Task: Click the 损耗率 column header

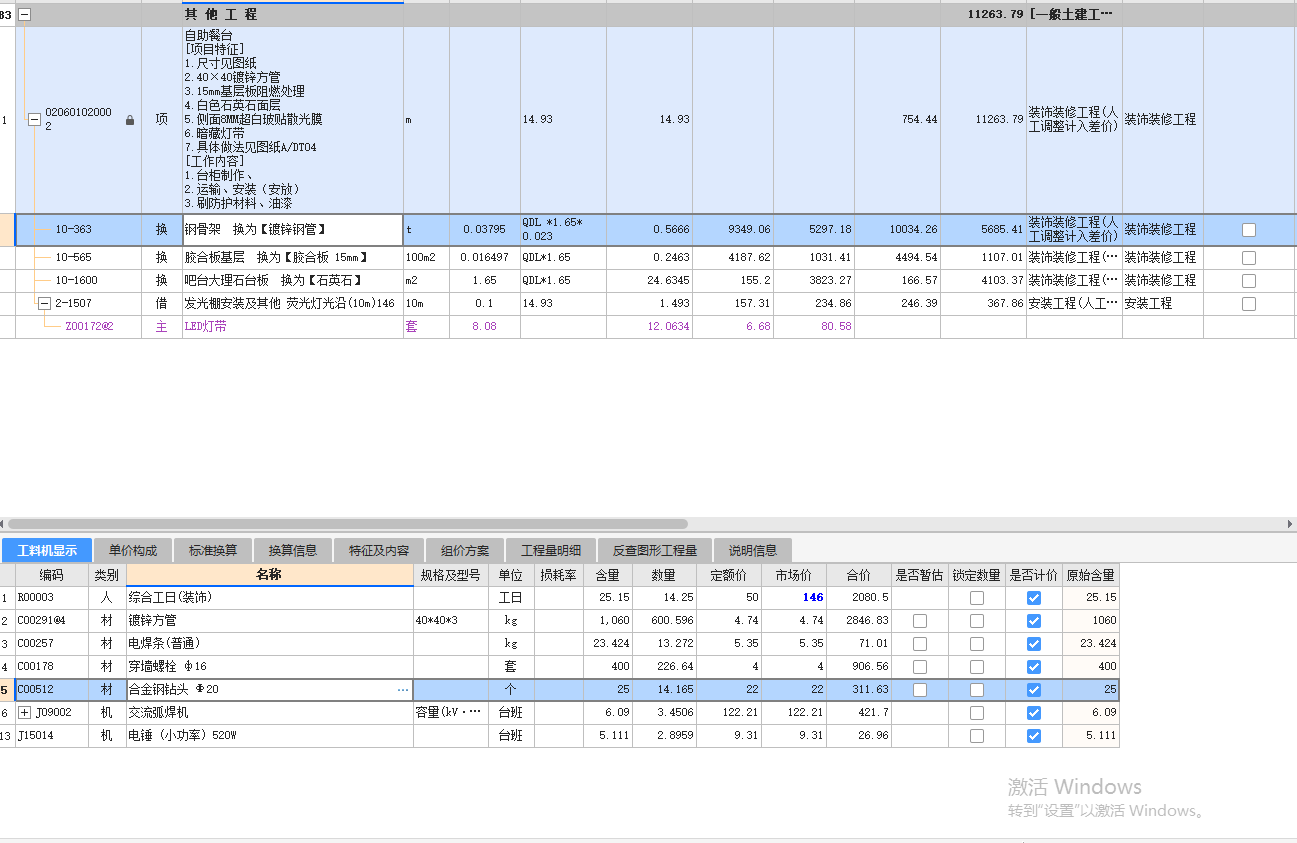Action: pyautogui.click(x=558, y=575)
